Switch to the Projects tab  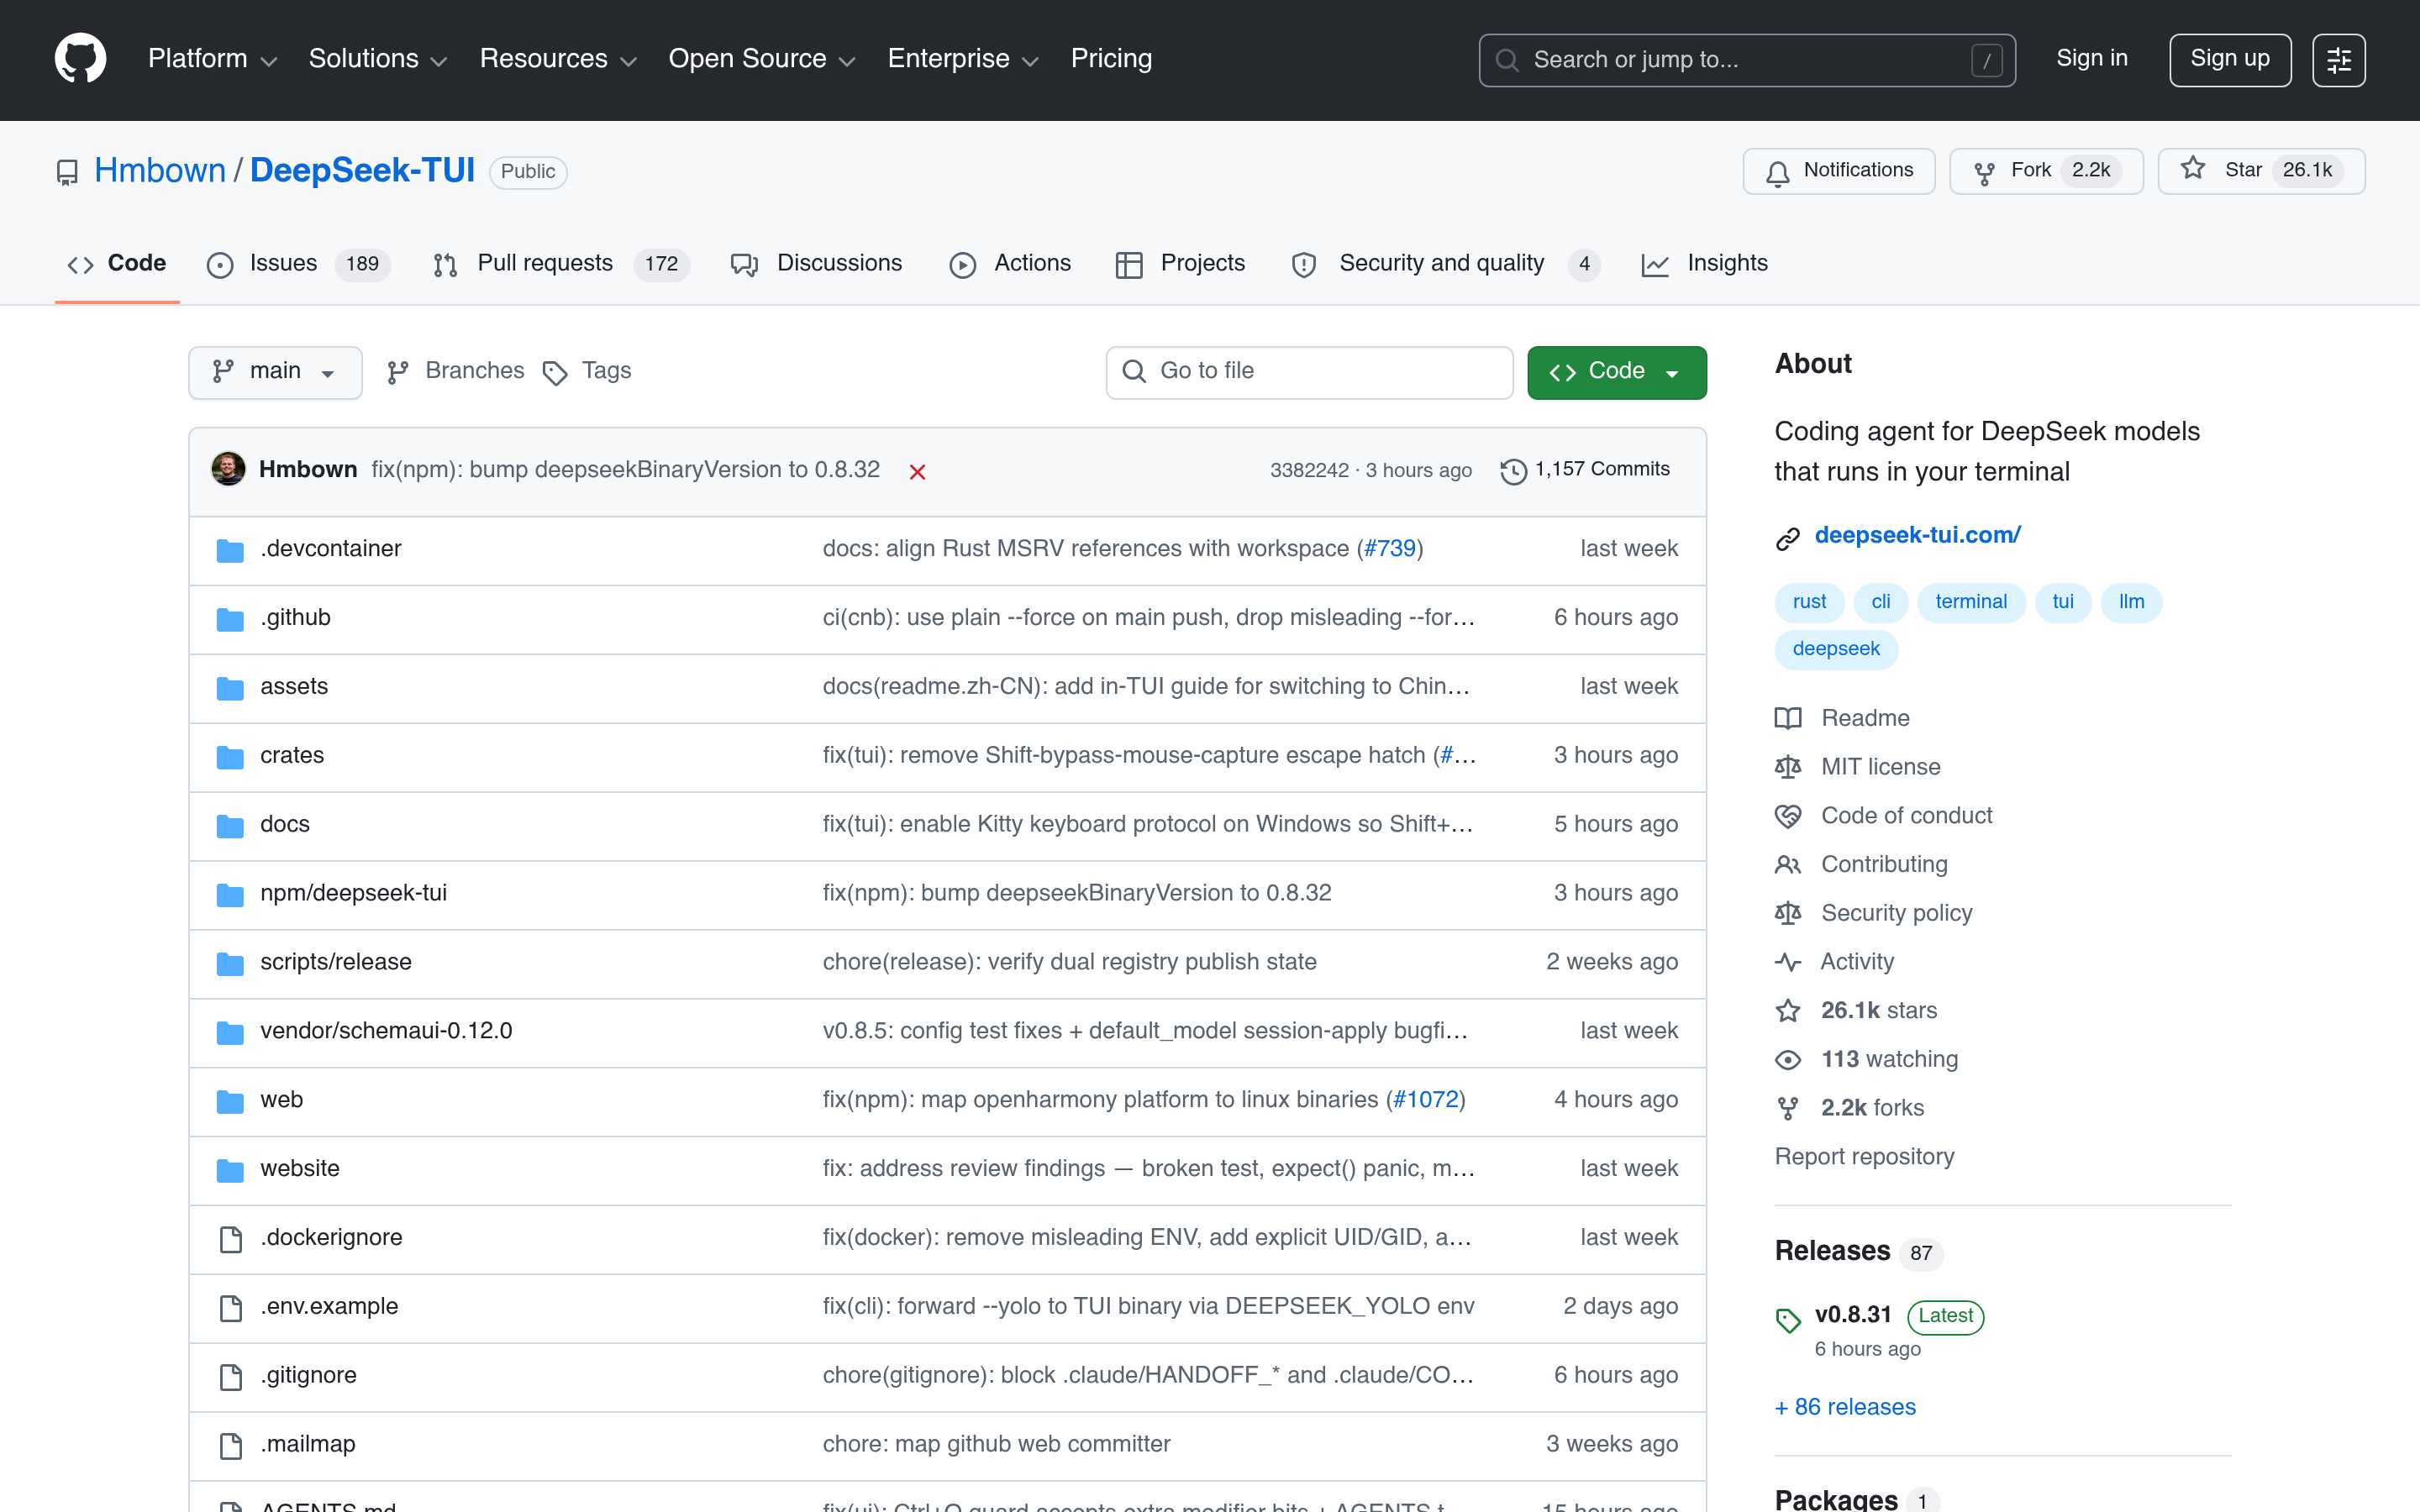1180,264
